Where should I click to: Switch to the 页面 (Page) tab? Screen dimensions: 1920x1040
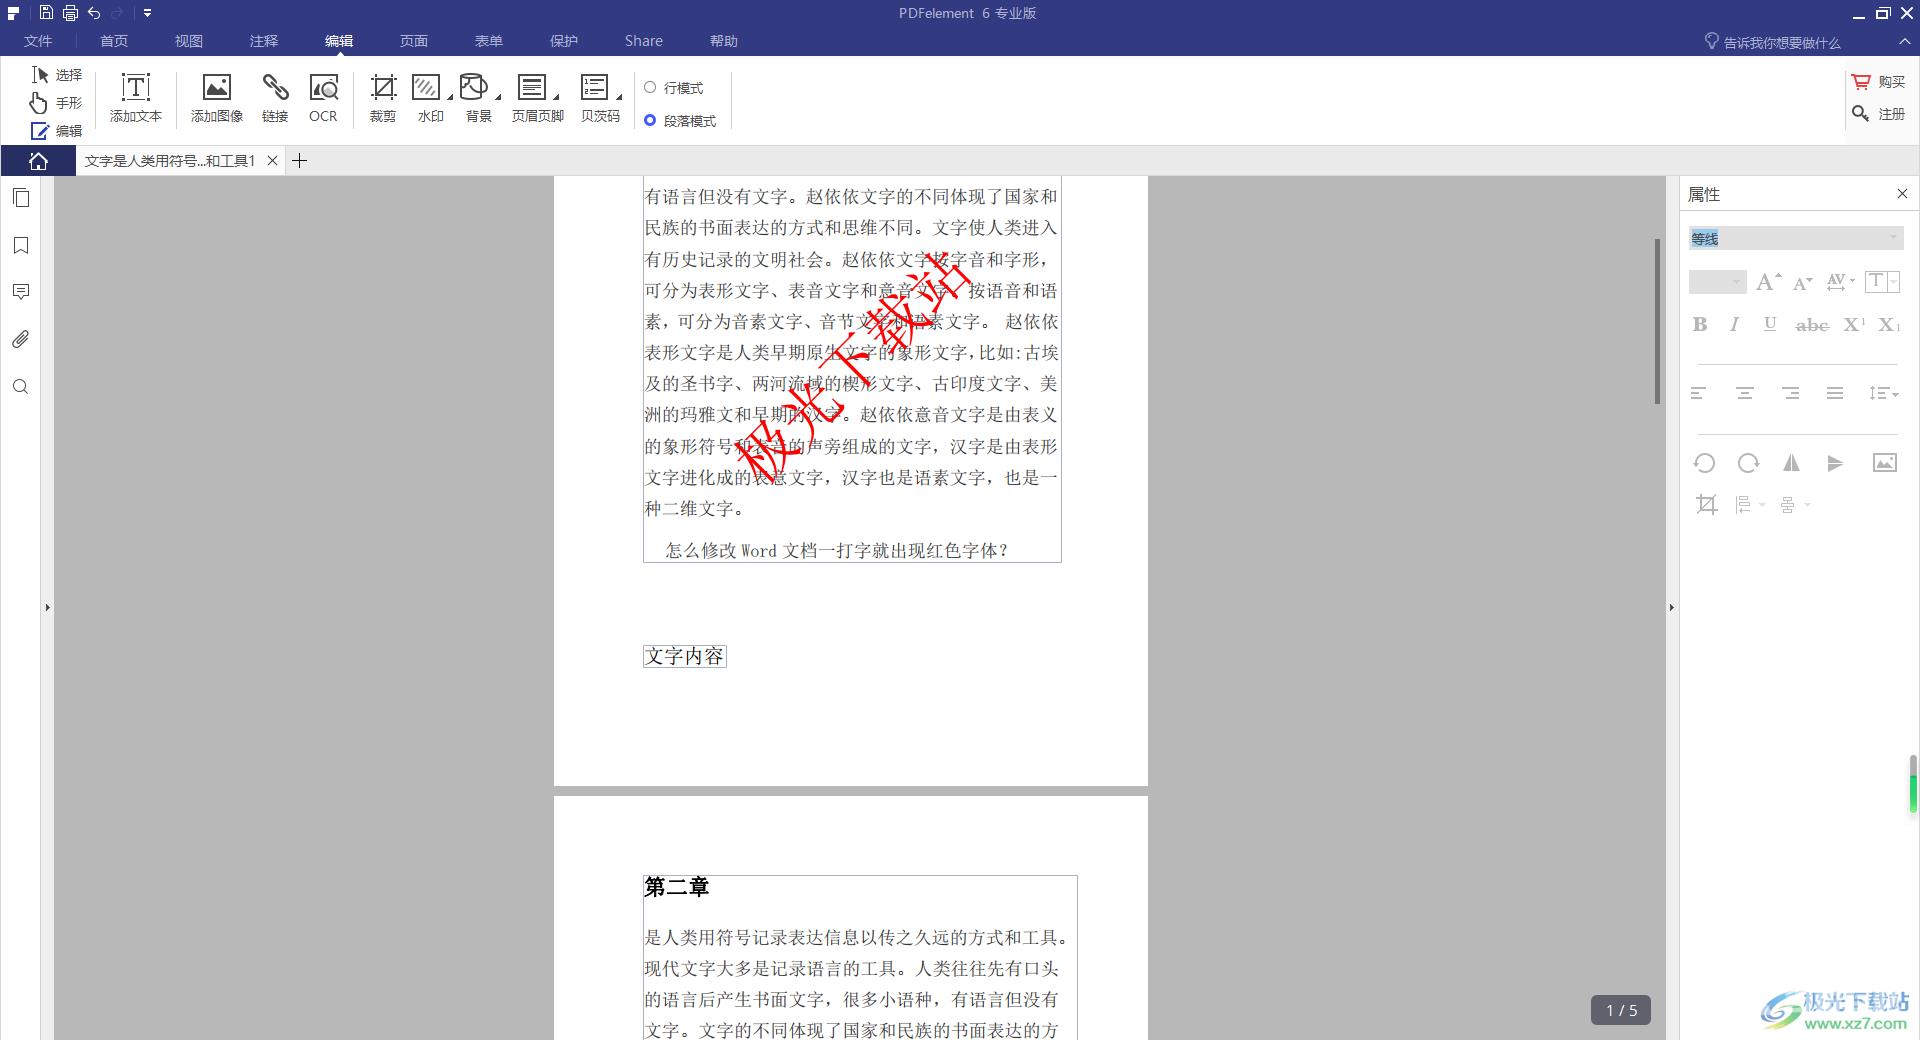point(414,41)
